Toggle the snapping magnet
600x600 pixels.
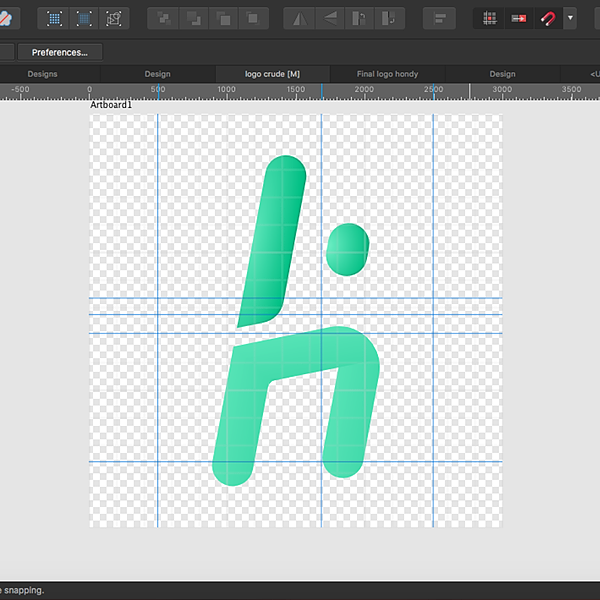548,18
